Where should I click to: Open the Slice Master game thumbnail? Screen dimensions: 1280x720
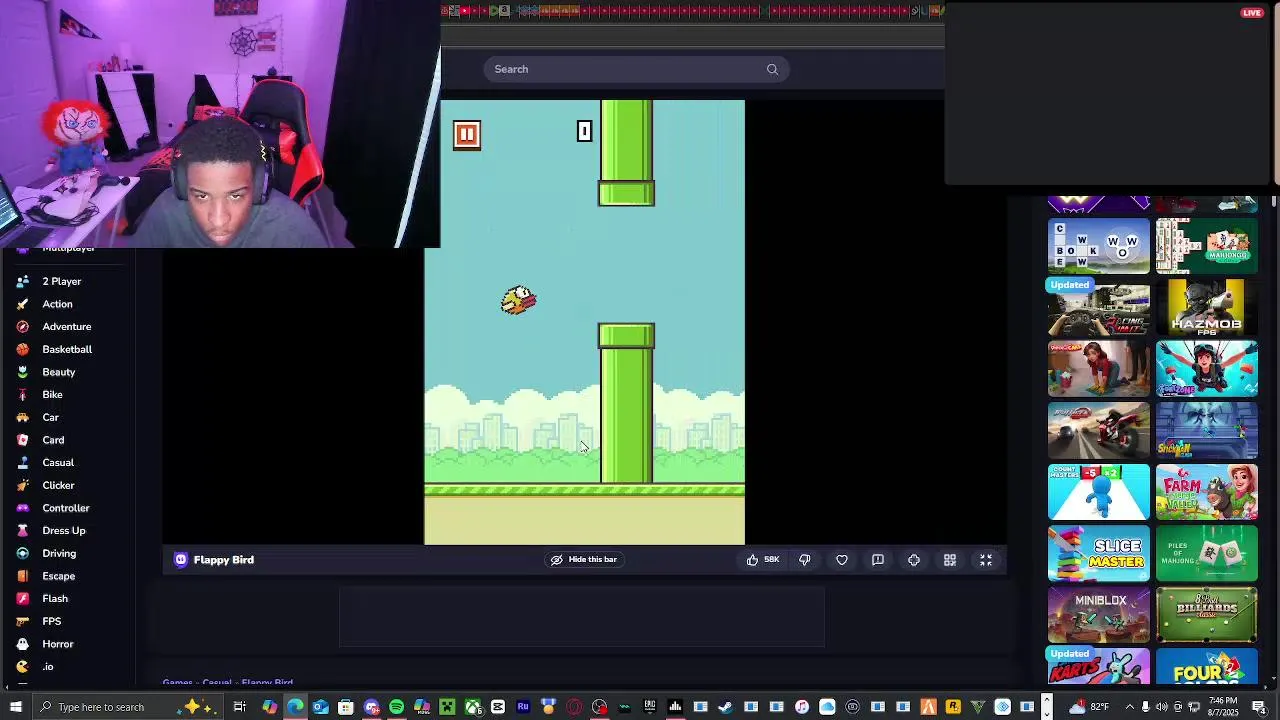1099,554
